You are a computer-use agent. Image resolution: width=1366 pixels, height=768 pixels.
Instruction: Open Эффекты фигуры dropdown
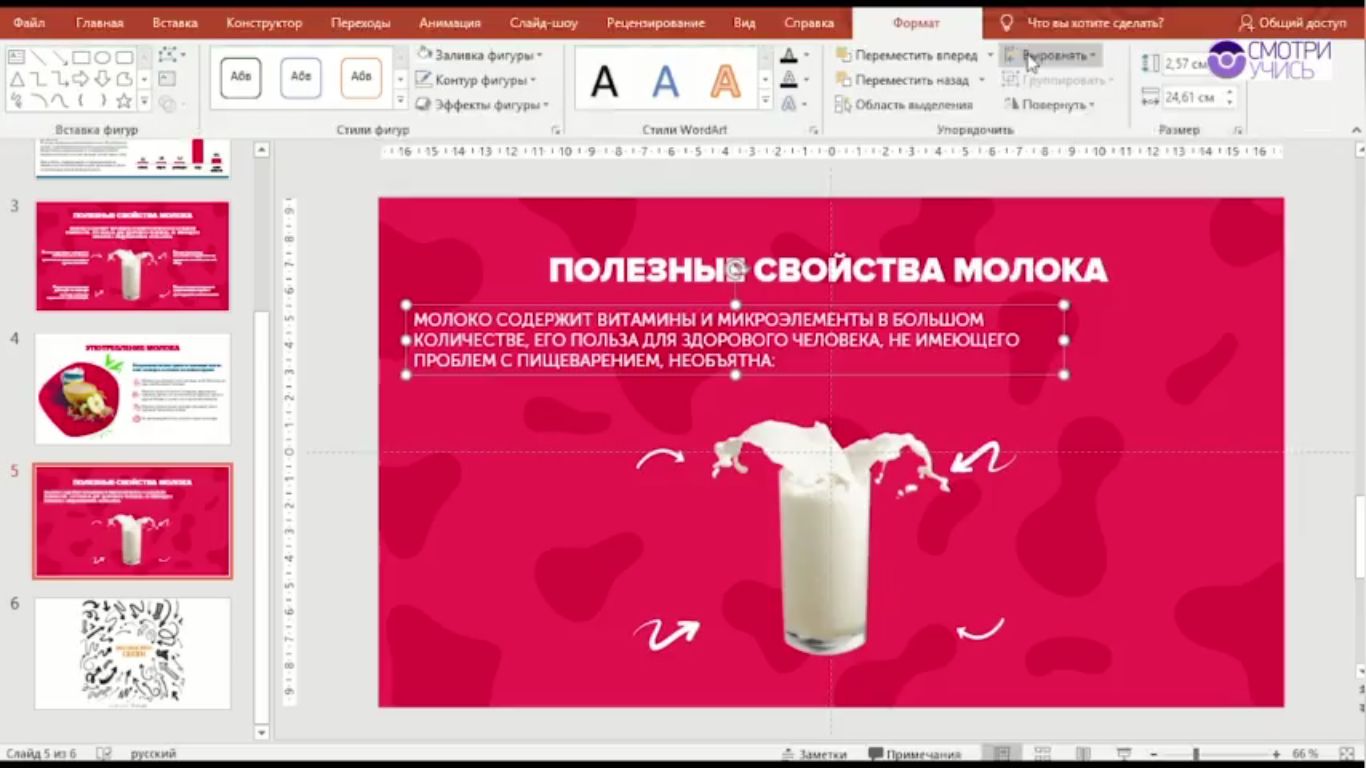click(482, 104)
